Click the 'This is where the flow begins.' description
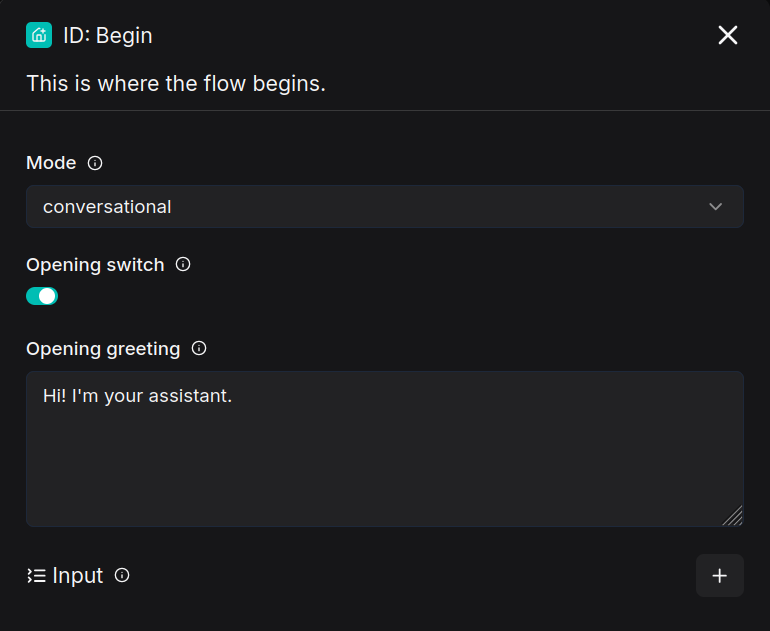Viewport: 770px width, 631px height. (176, 84)
